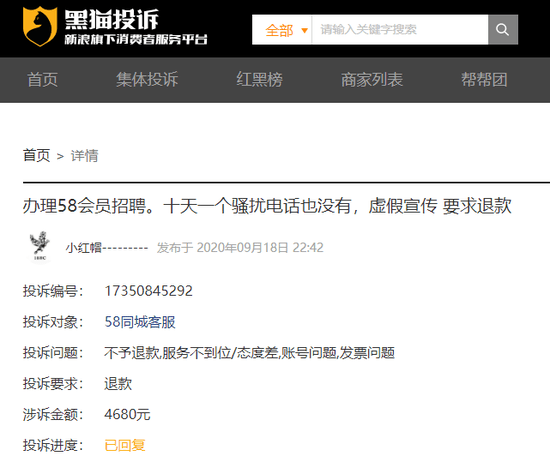Click the user avatar thumbnail
This screenshot has height=468, width=550.
click(40, 247)
